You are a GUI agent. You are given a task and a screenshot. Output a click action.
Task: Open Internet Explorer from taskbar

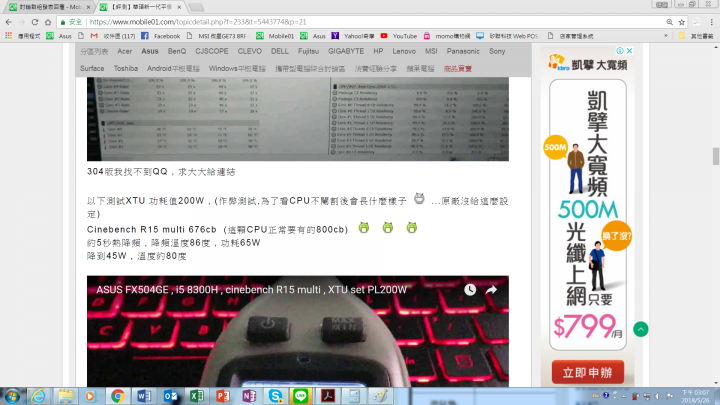[x=39, y=396]
